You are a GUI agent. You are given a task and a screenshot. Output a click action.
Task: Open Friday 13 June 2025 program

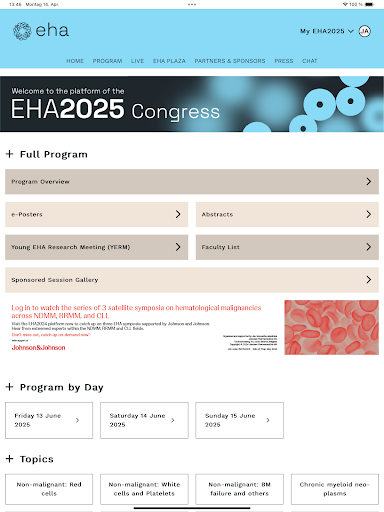(x=49, y=420)
